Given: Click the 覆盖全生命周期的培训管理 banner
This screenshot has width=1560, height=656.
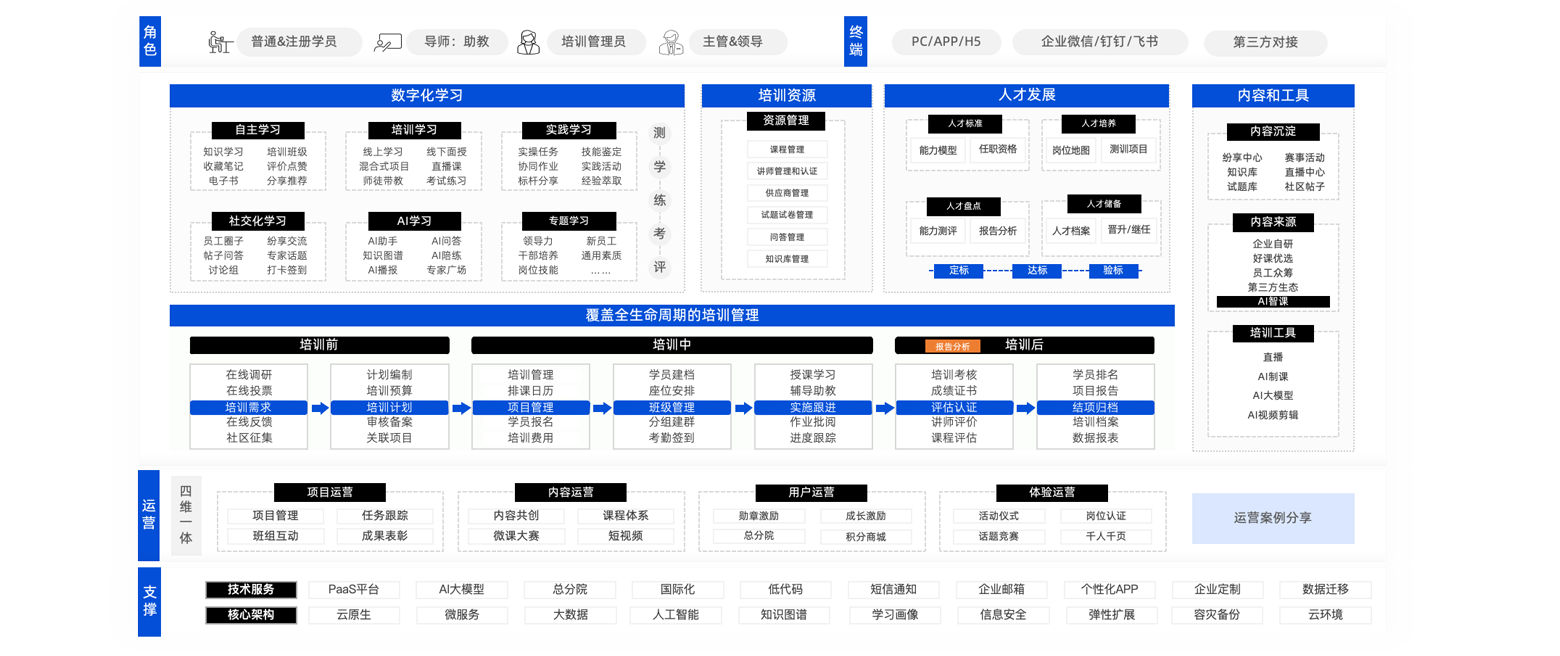Looking at the screenshot, I should (x=672, y=315).
